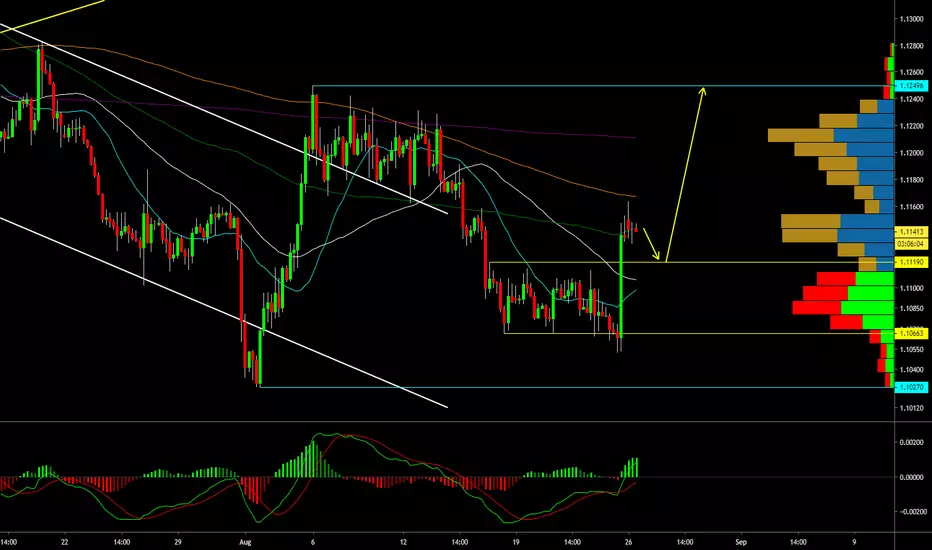Click 1.11800 on the price scale
Screen dimensions: 932x550
pos(912,180)
